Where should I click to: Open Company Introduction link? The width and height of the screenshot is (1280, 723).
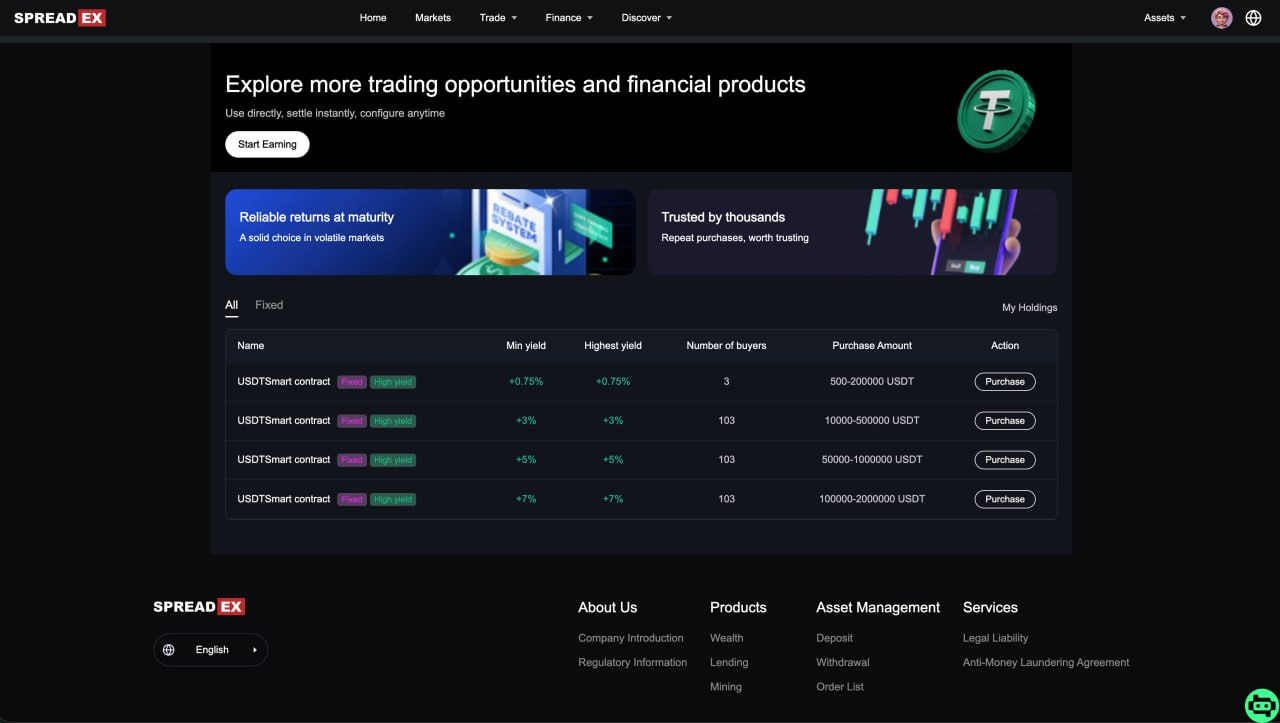[x=631, y=638]
